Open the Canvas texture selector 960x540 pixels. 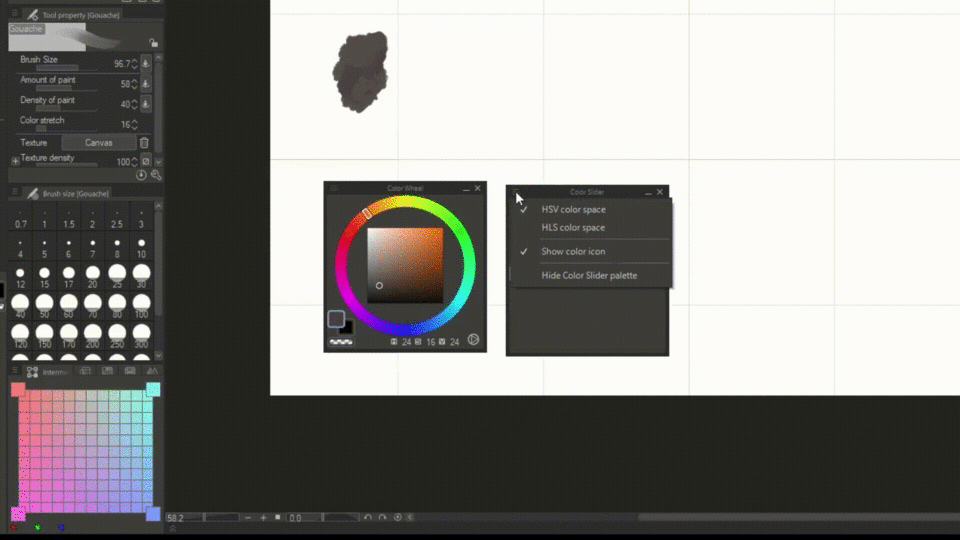[x=99, y=143]
